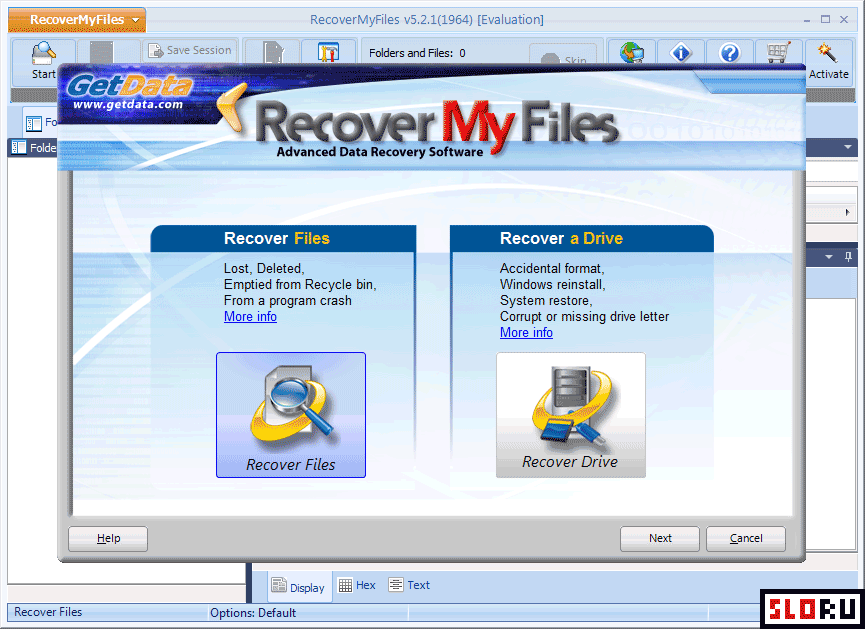Click the right scroll arrow in the side panel
The height and width of the screenshot is (629, 865).
coord(848,212)
